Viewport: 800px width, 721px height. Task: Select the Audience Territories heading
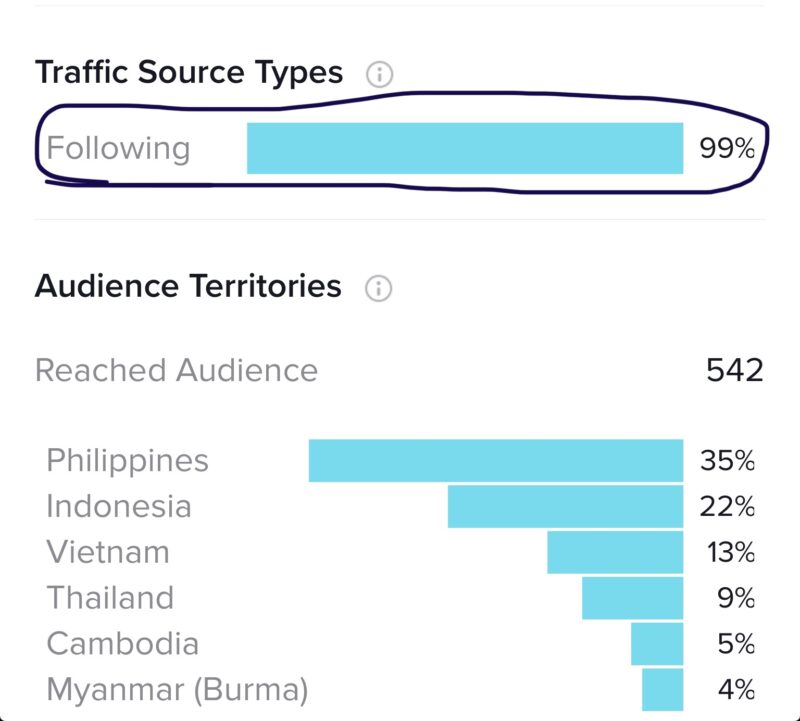click(188, 286)
